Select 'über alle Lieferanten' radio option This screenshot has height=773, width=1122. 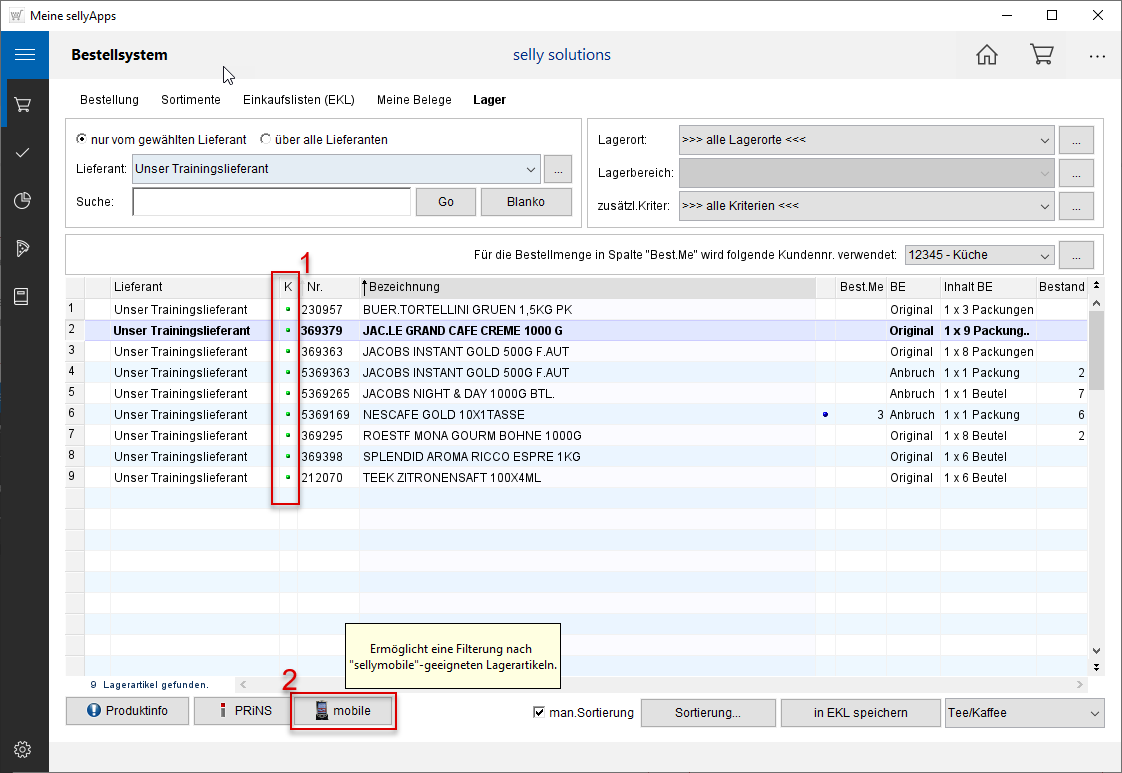pos(265,140)
